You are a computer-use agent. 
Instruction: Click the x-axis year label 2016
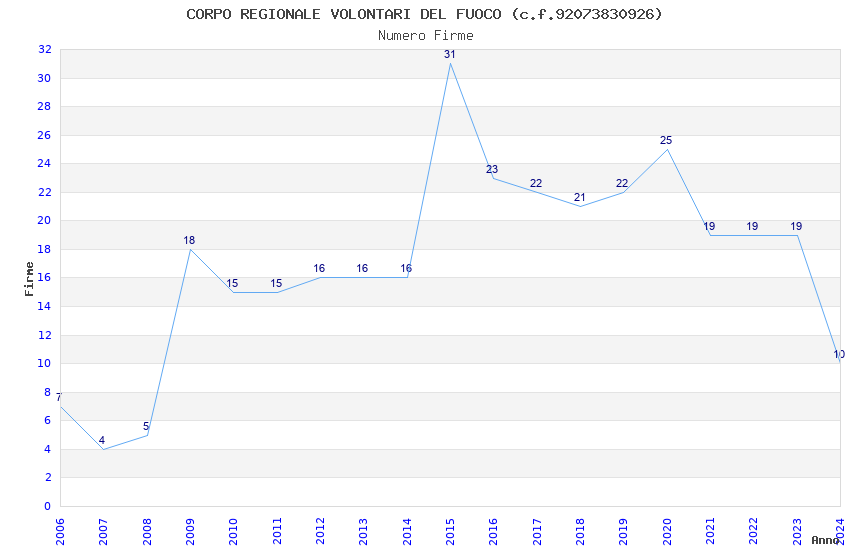[494, 532]
